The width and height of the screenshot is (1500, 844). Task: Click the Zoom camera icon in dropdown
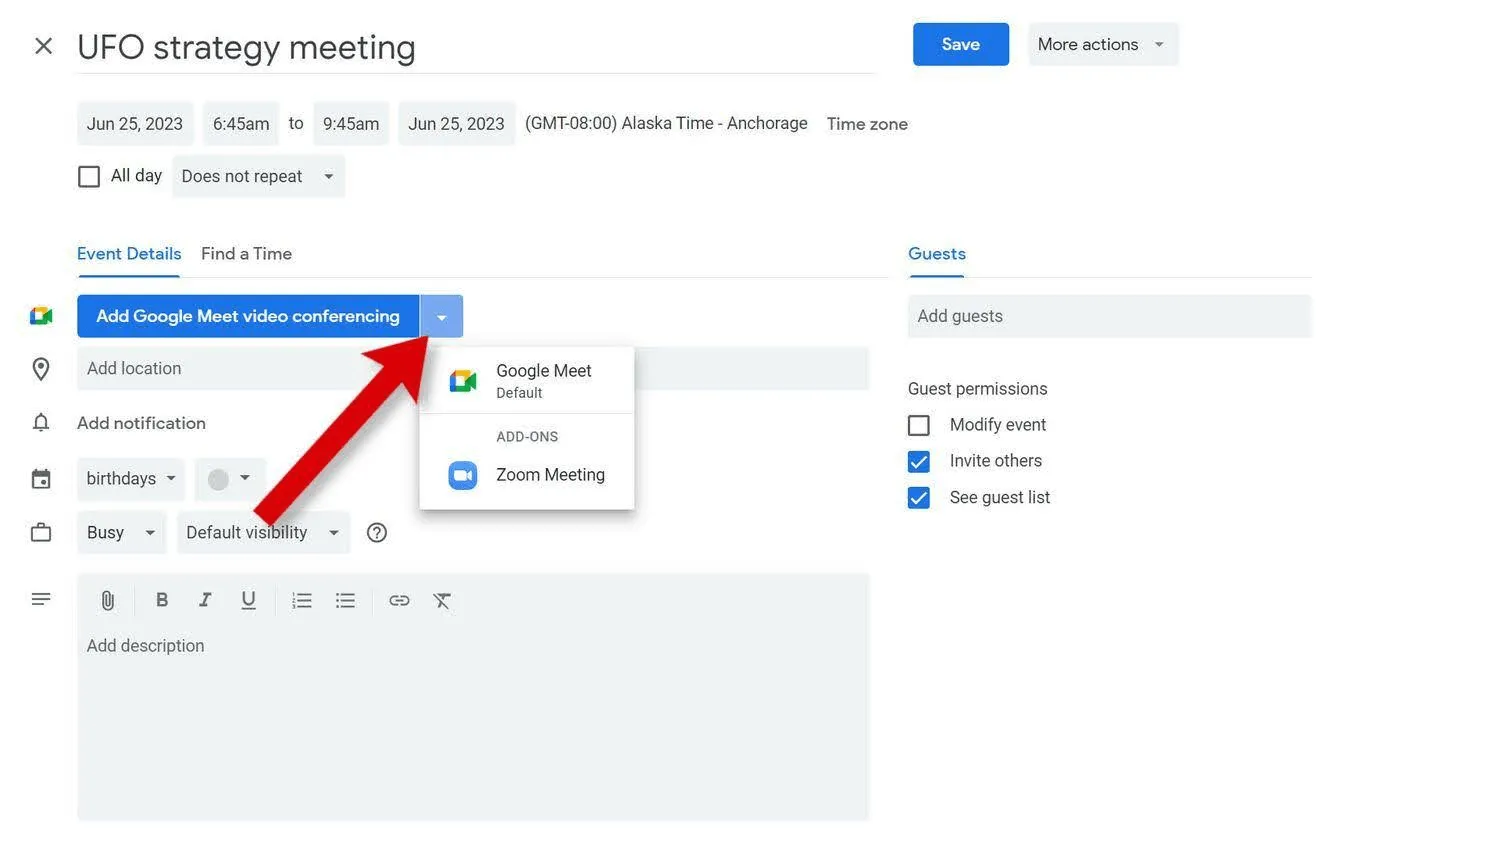[463, 476]
